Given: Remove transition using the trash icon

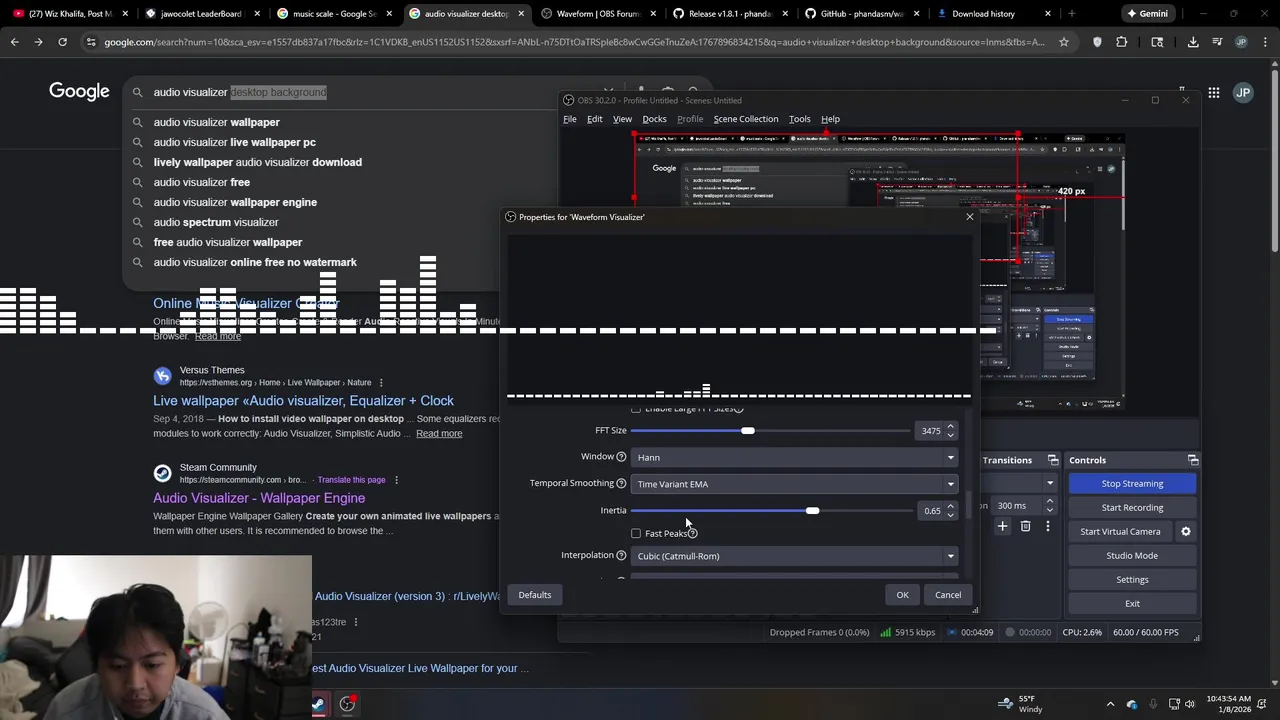Looking at the screenshot, I should coord(1025,526).
